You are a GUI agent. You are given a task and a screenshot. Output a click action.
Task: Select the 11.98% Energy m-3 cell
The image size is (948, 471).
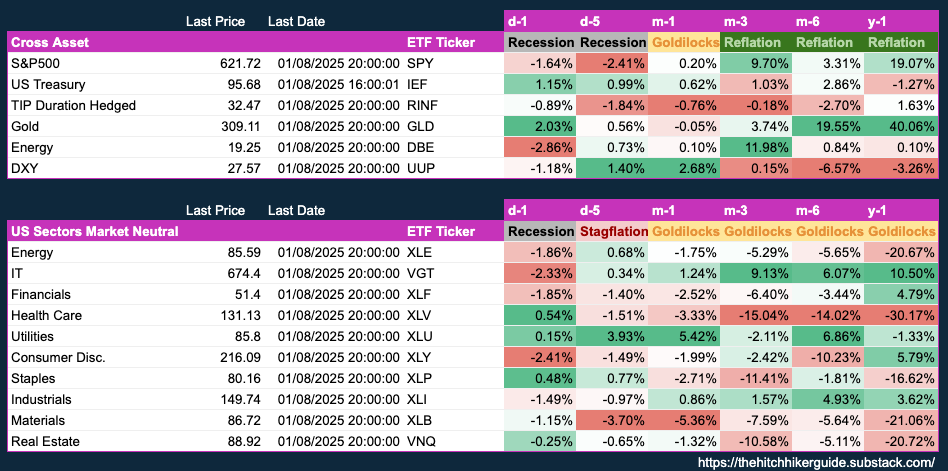(x=755, y=148)
